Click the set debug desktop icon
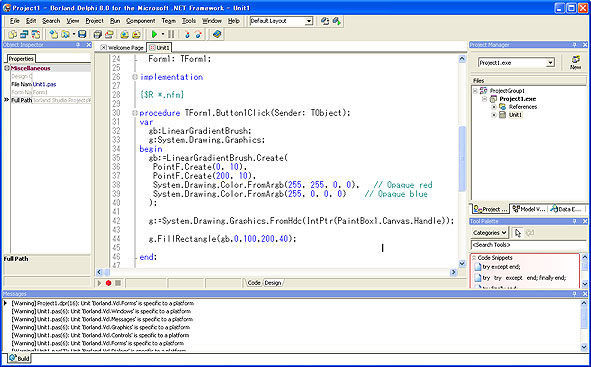591x367 pixels. [x=337, y=21]
